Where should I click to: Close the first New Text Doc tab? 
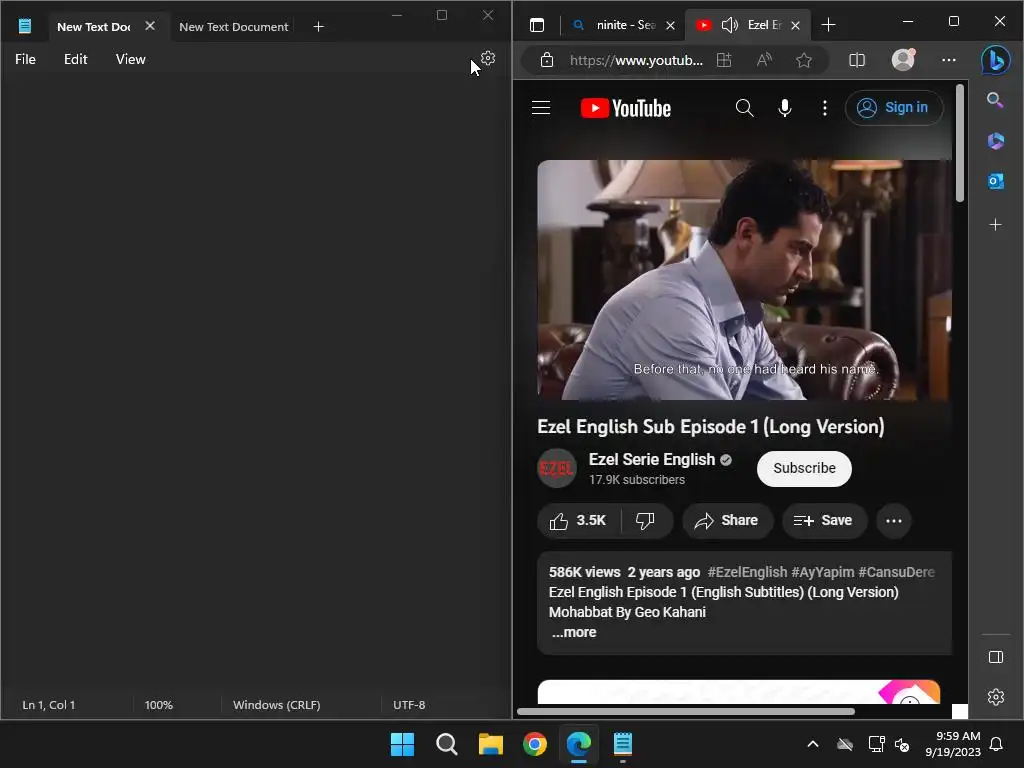click(150, 26)
